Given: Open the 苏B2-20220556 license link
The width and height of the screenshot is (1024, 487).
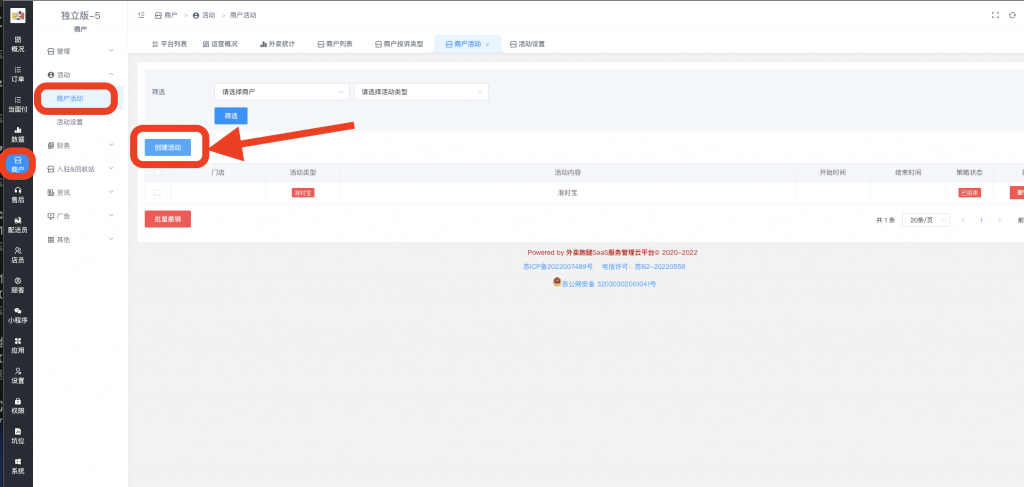Looking at the screenshot, I should (660, 267).
